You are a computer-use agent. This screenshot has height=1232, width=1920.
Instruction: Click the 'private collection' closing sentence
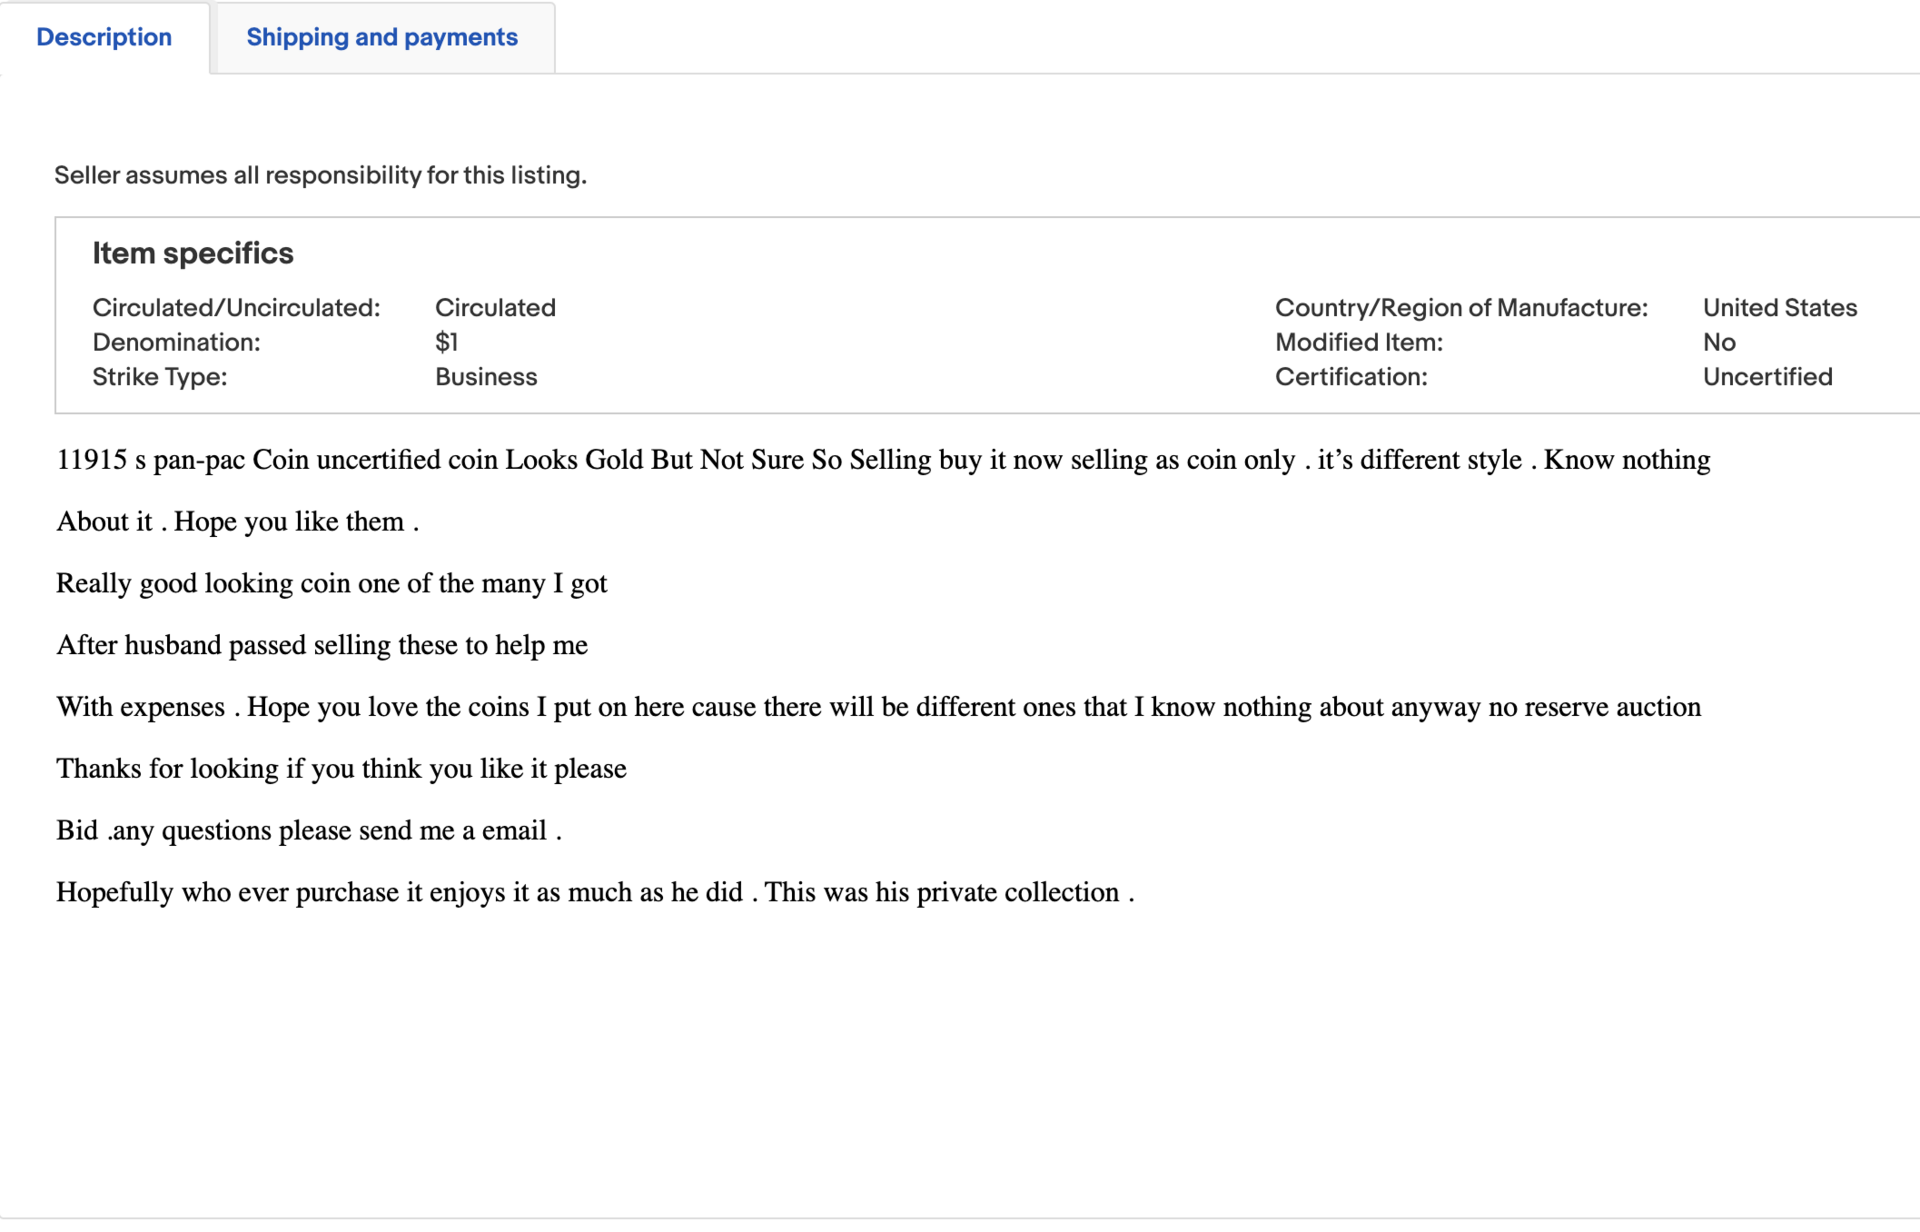point(594,892)
